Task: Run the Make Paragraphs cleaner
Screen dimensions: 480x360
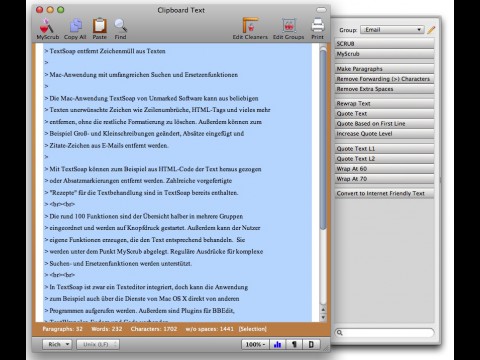Action: (384, 69)
